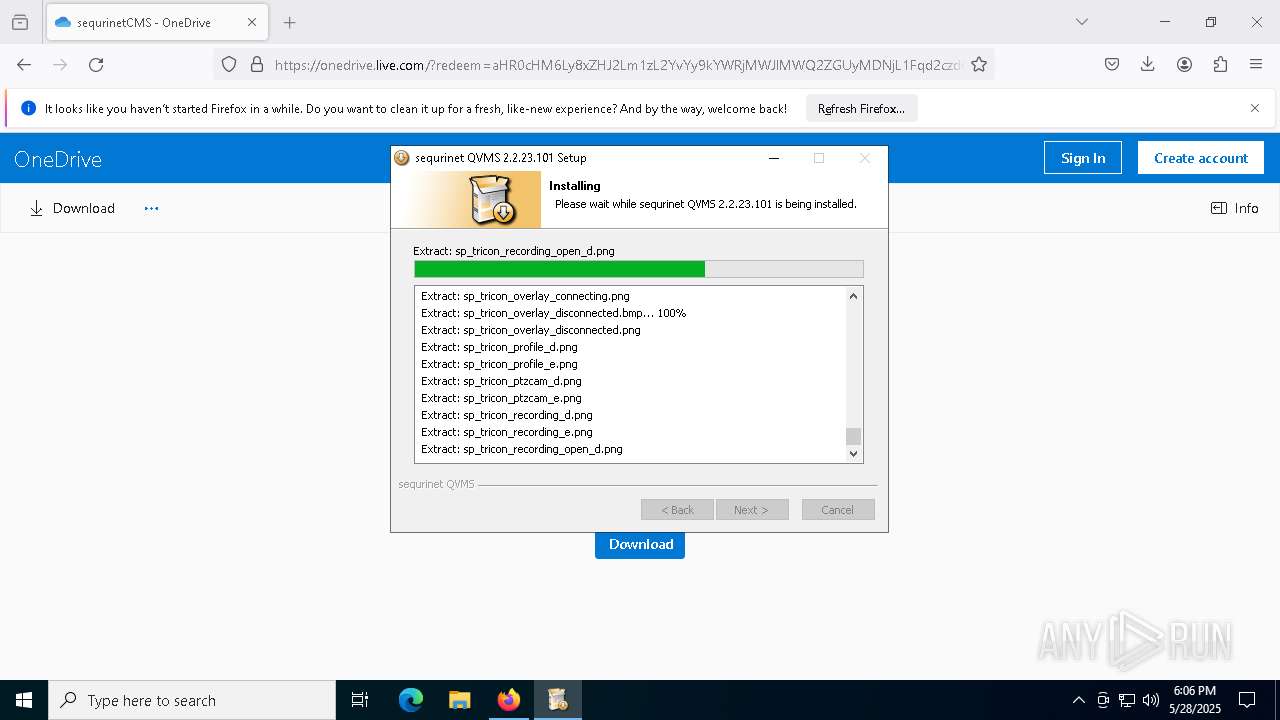Viewport: 1280px width, 720px height.
Task: Save page to Pocket
Action: (x=1112, y=64)
